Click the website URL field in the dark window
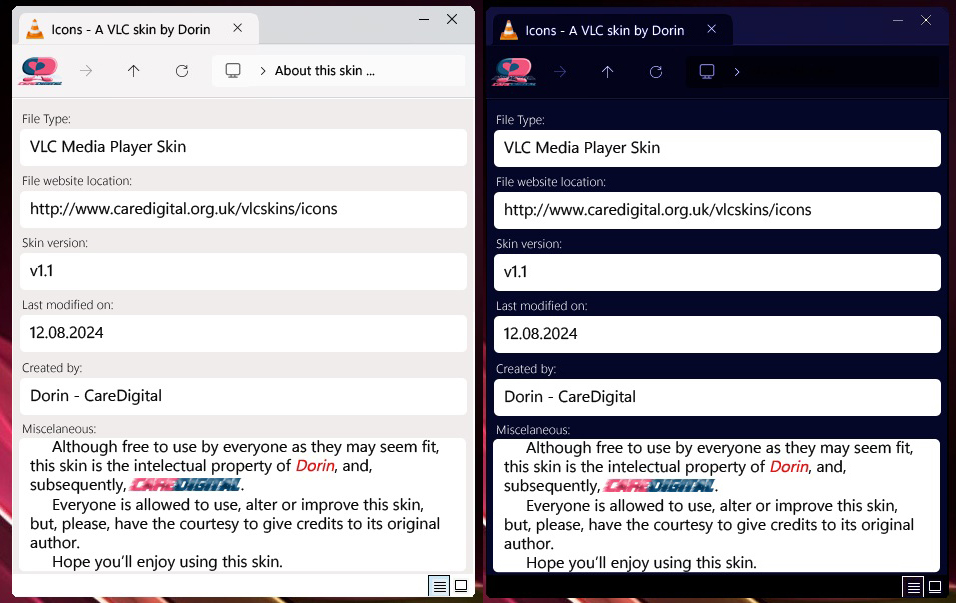The width and height of the screenshot is (956, 603). tap(717, 210)
